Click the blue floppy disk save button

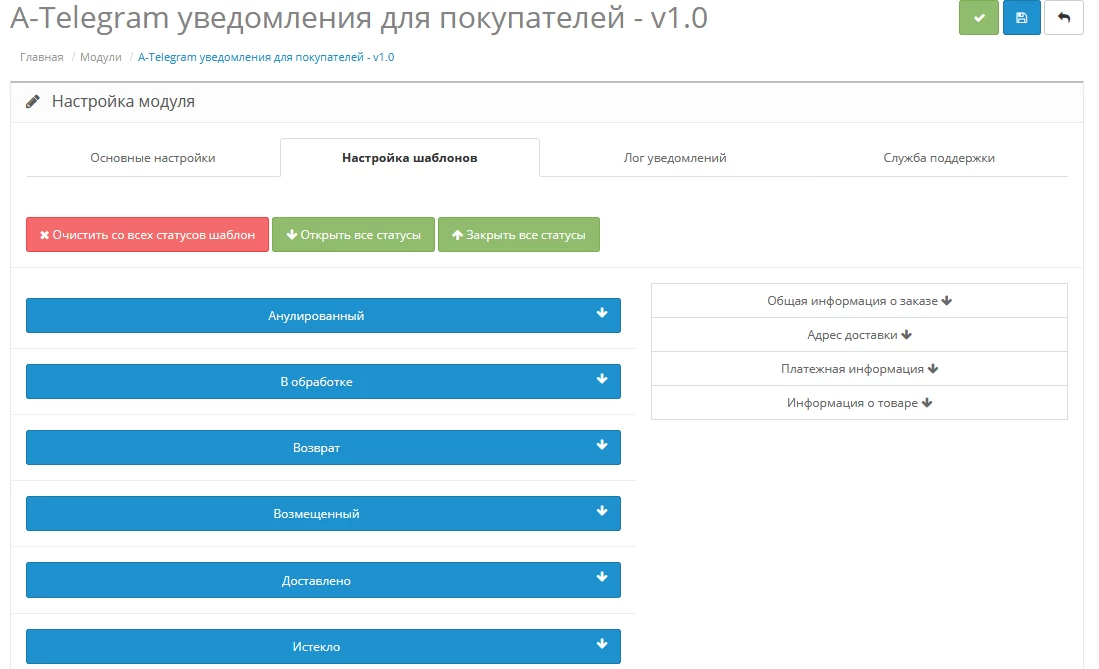tap(1021, 18)
